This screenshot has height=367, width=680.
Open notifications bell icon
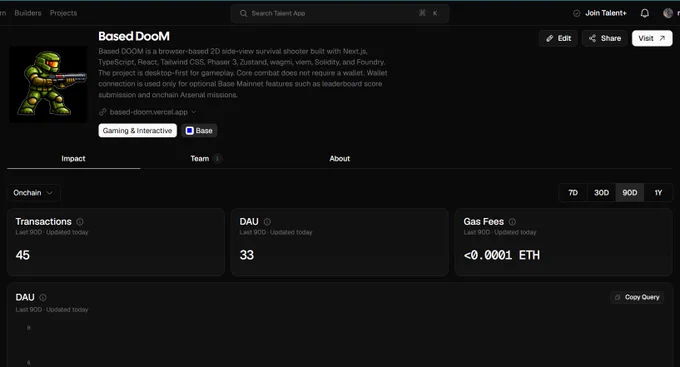(x=645, y=13)
